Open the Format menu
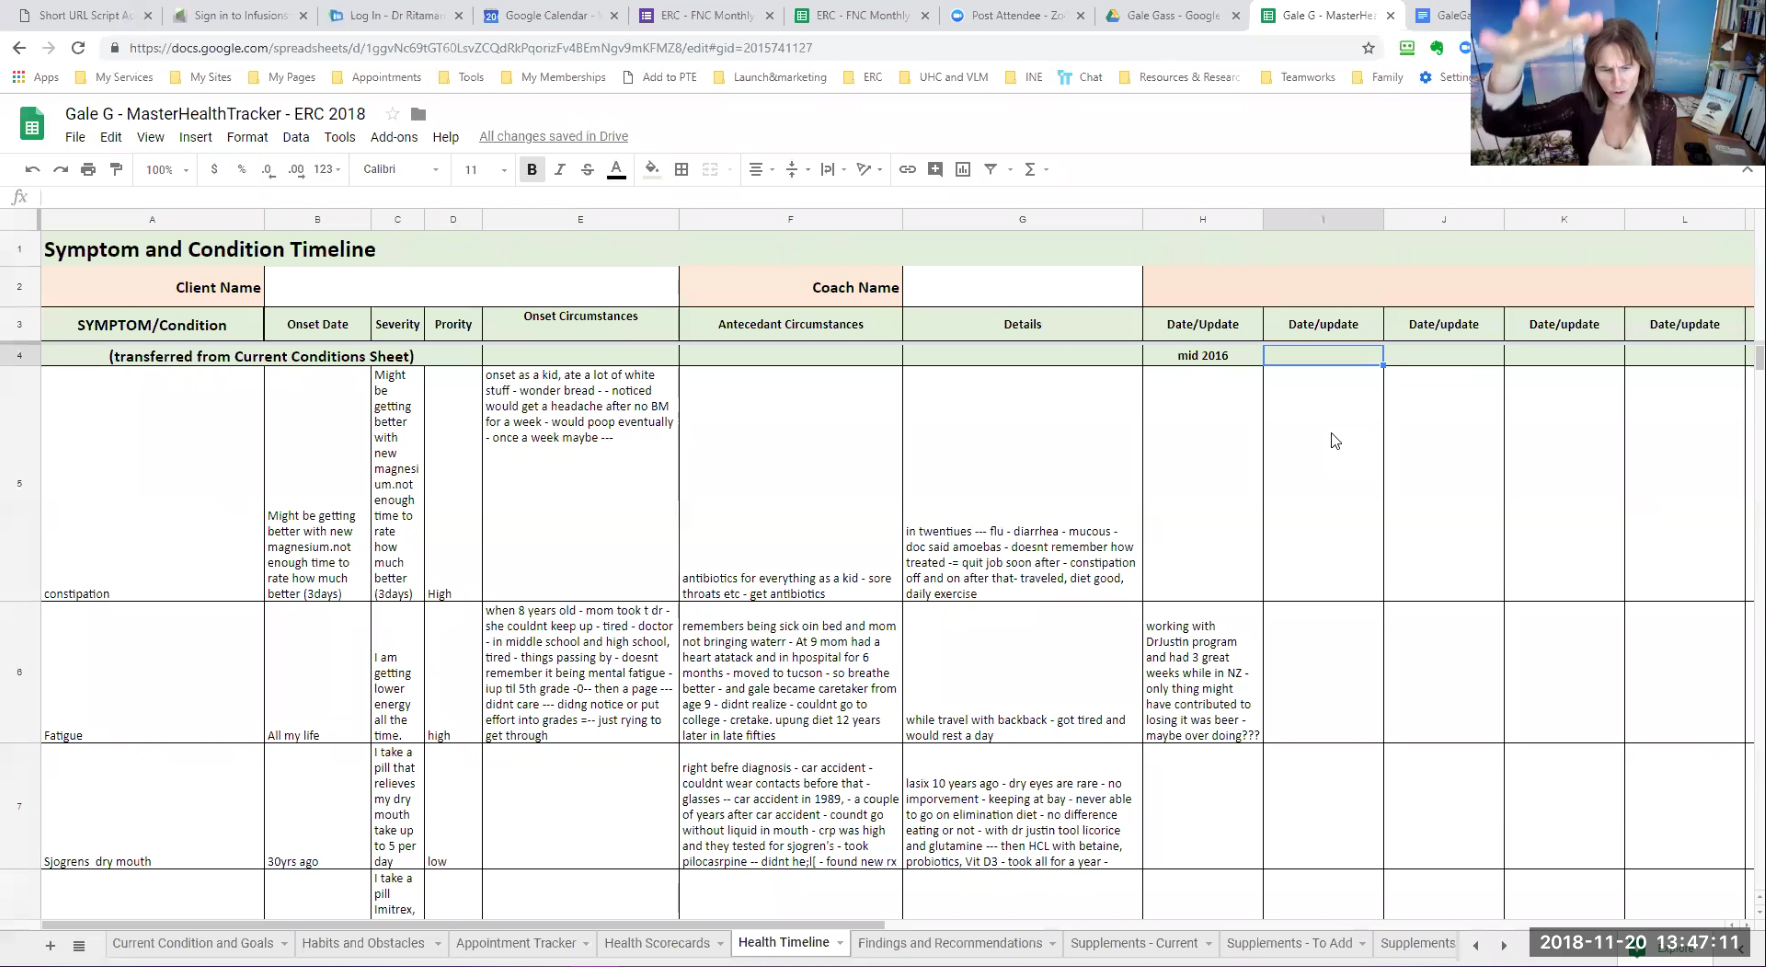Screen dimensions: 1766x967 247,137
